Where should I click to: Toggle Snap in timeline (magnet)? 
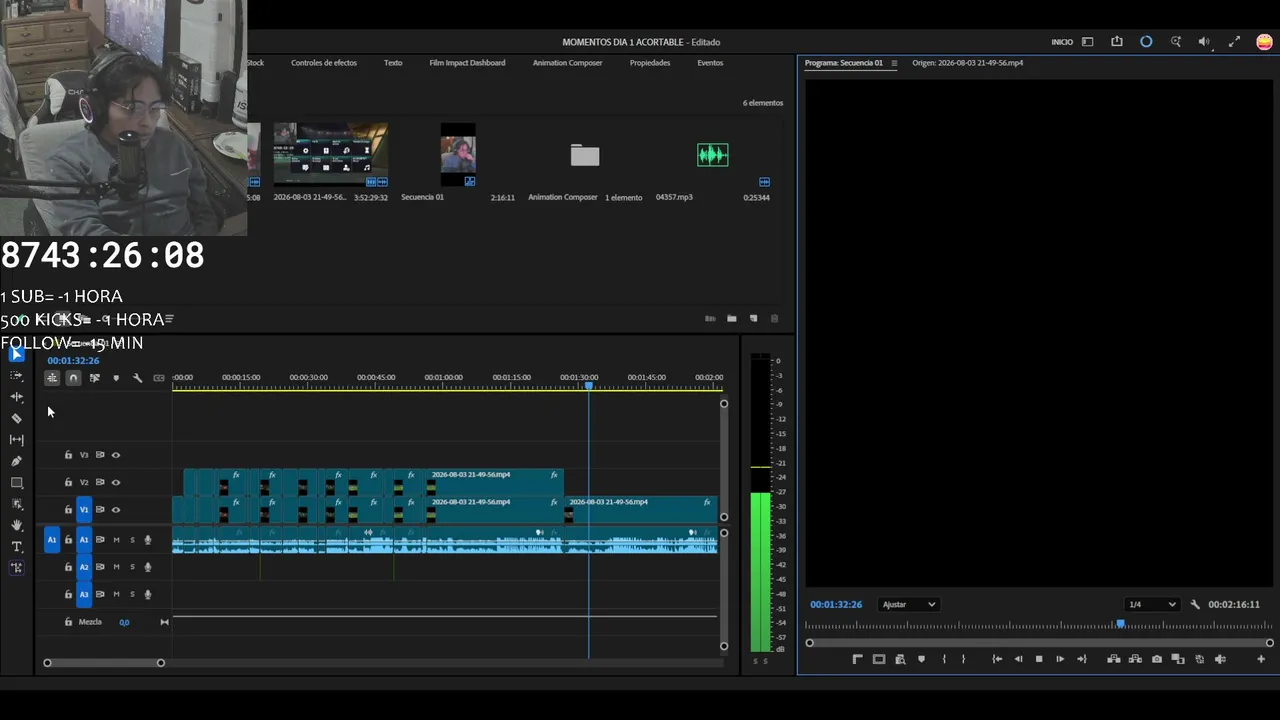click(x=73, y=378)
